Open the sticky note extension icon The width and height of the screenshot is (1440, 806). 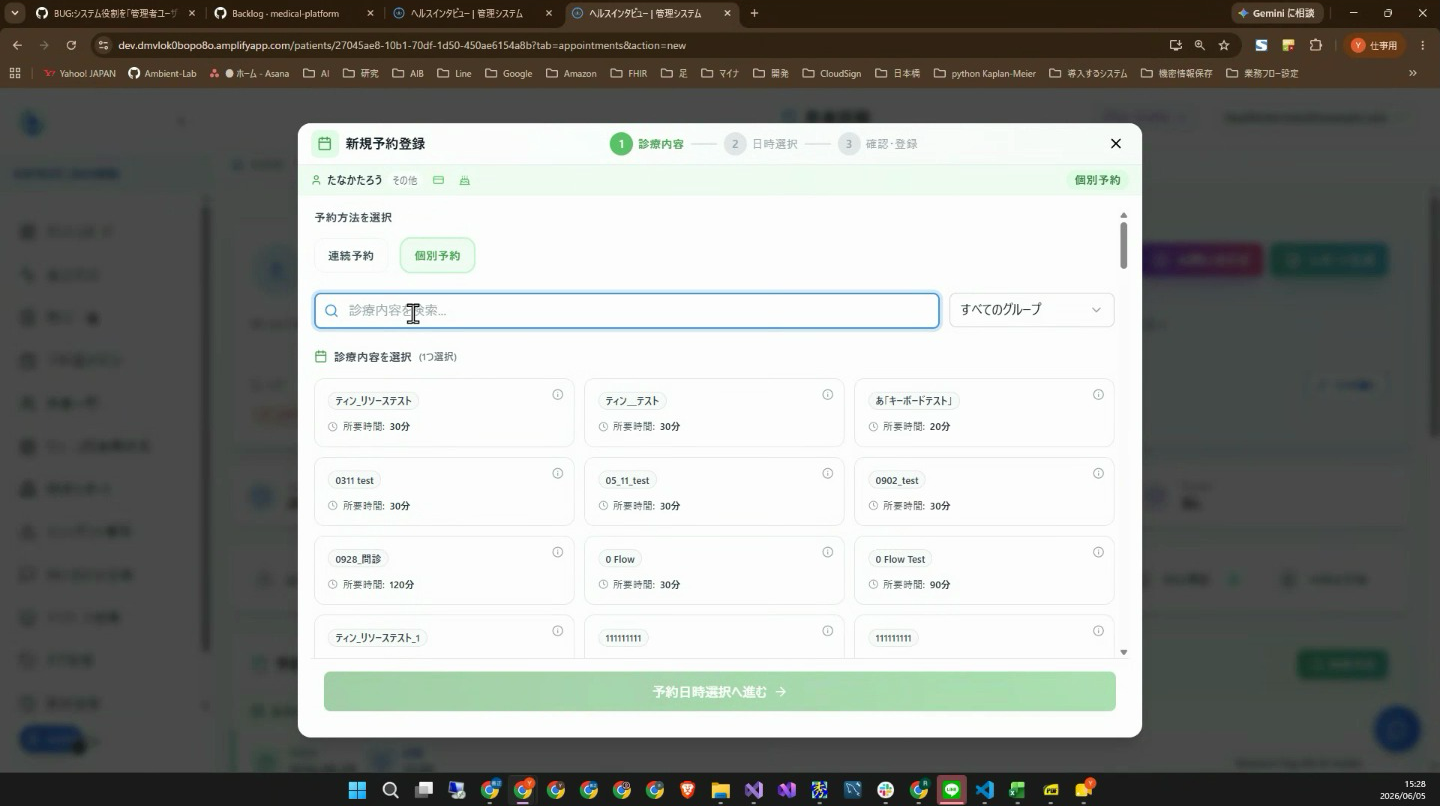coord(1289,45)
